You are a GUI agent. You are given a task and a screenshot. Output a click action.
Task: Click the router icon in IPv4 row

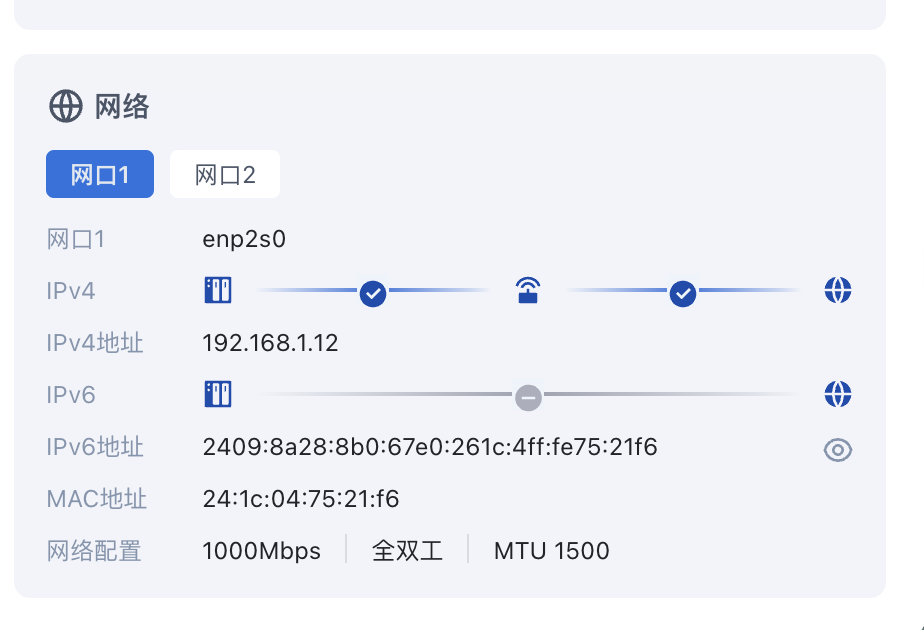tap(528, 290)
